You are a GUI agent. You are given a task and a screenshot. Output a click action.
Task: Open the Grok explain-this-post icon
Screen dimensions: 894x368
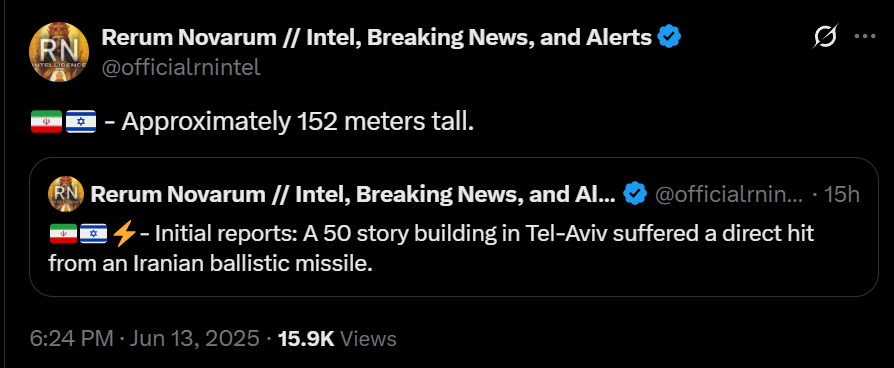pos(826,37)
